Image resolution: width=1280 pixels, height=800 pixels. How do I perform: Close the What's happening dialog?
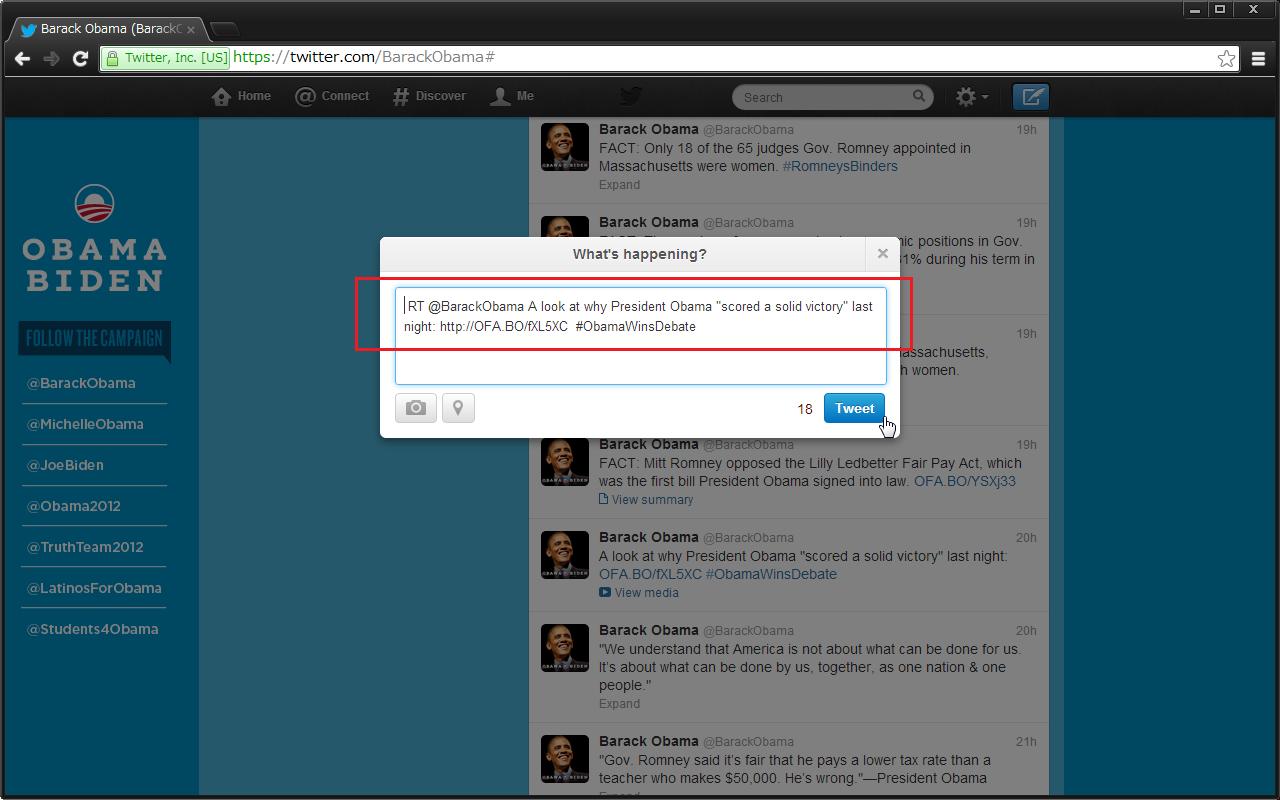pos(882,254)
